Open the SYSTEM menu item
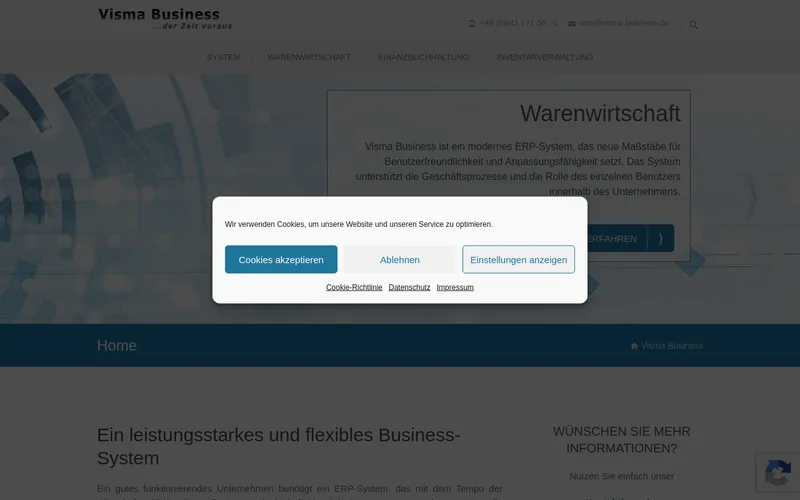Screen dimensions: 800x500 click(223, 57)
